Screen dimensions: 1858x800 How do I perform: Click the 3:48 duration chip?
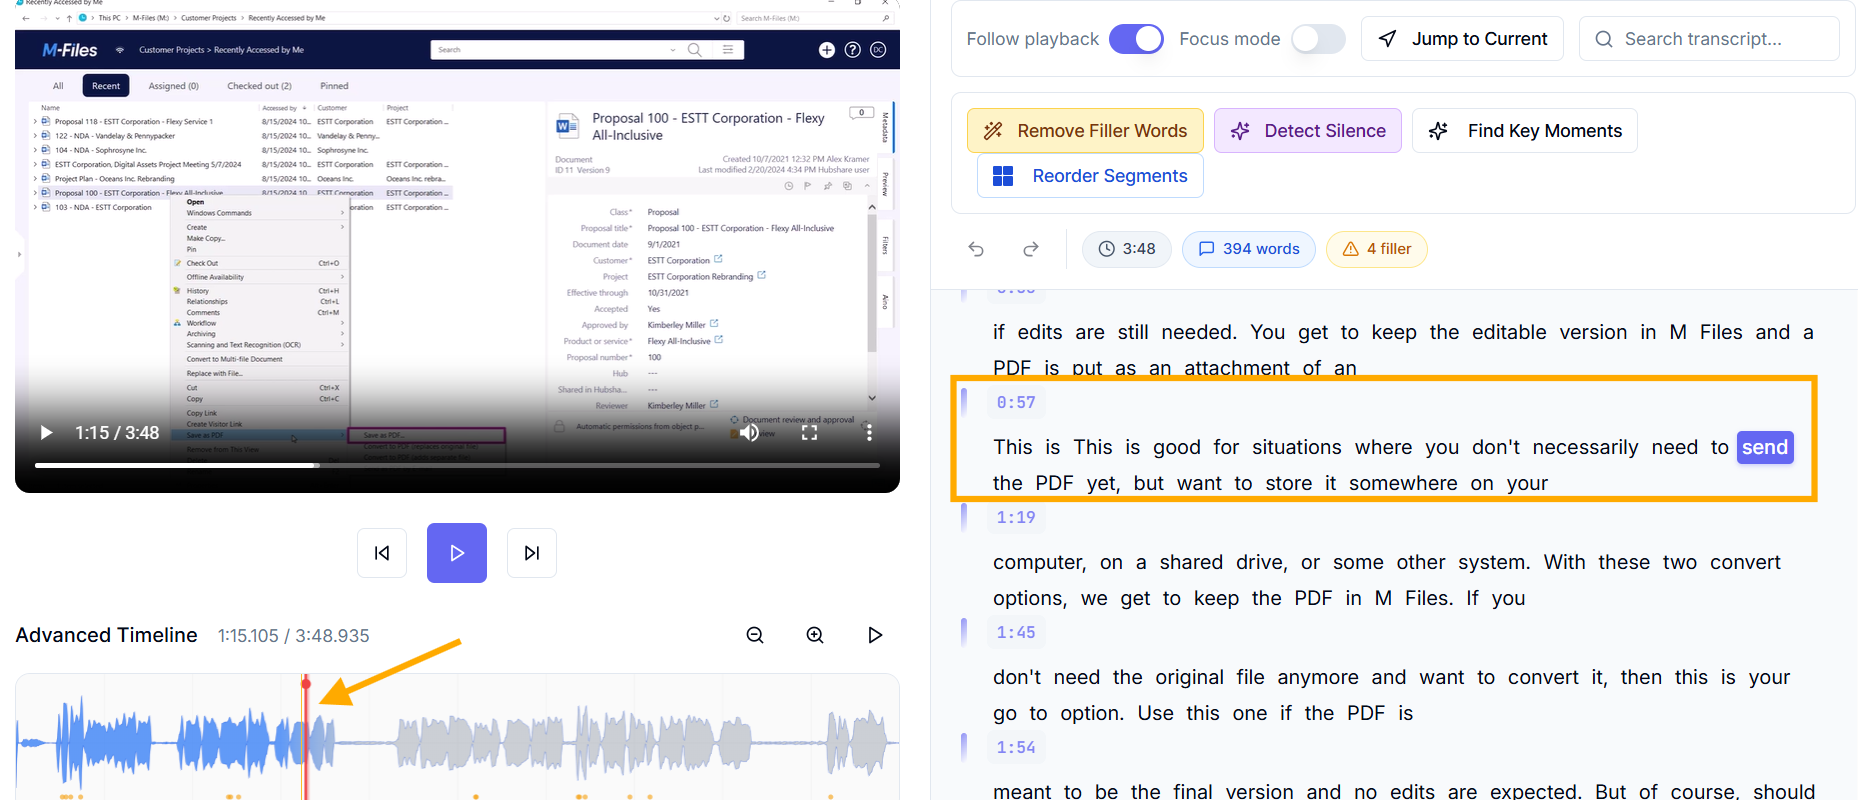tap(1127, 249)
